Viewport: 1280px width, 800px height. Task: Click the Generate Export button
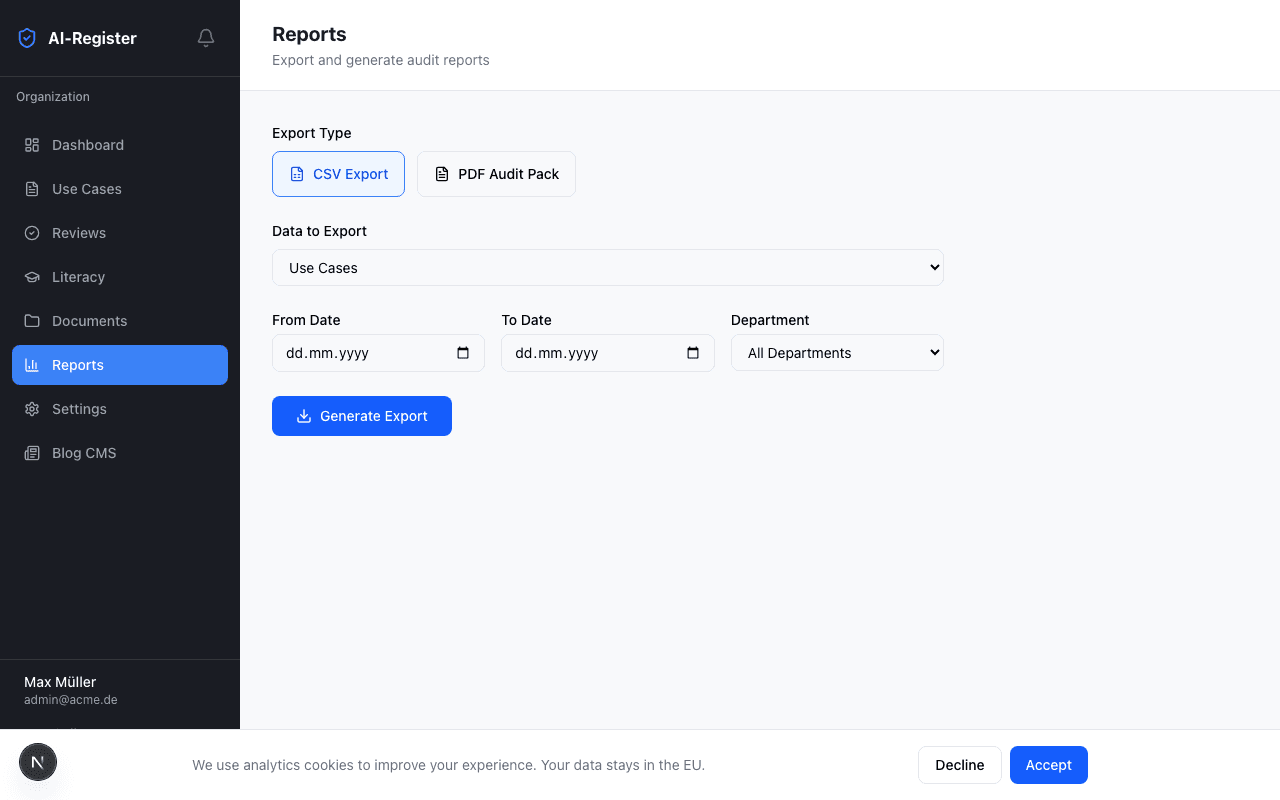tap(361, 415)
